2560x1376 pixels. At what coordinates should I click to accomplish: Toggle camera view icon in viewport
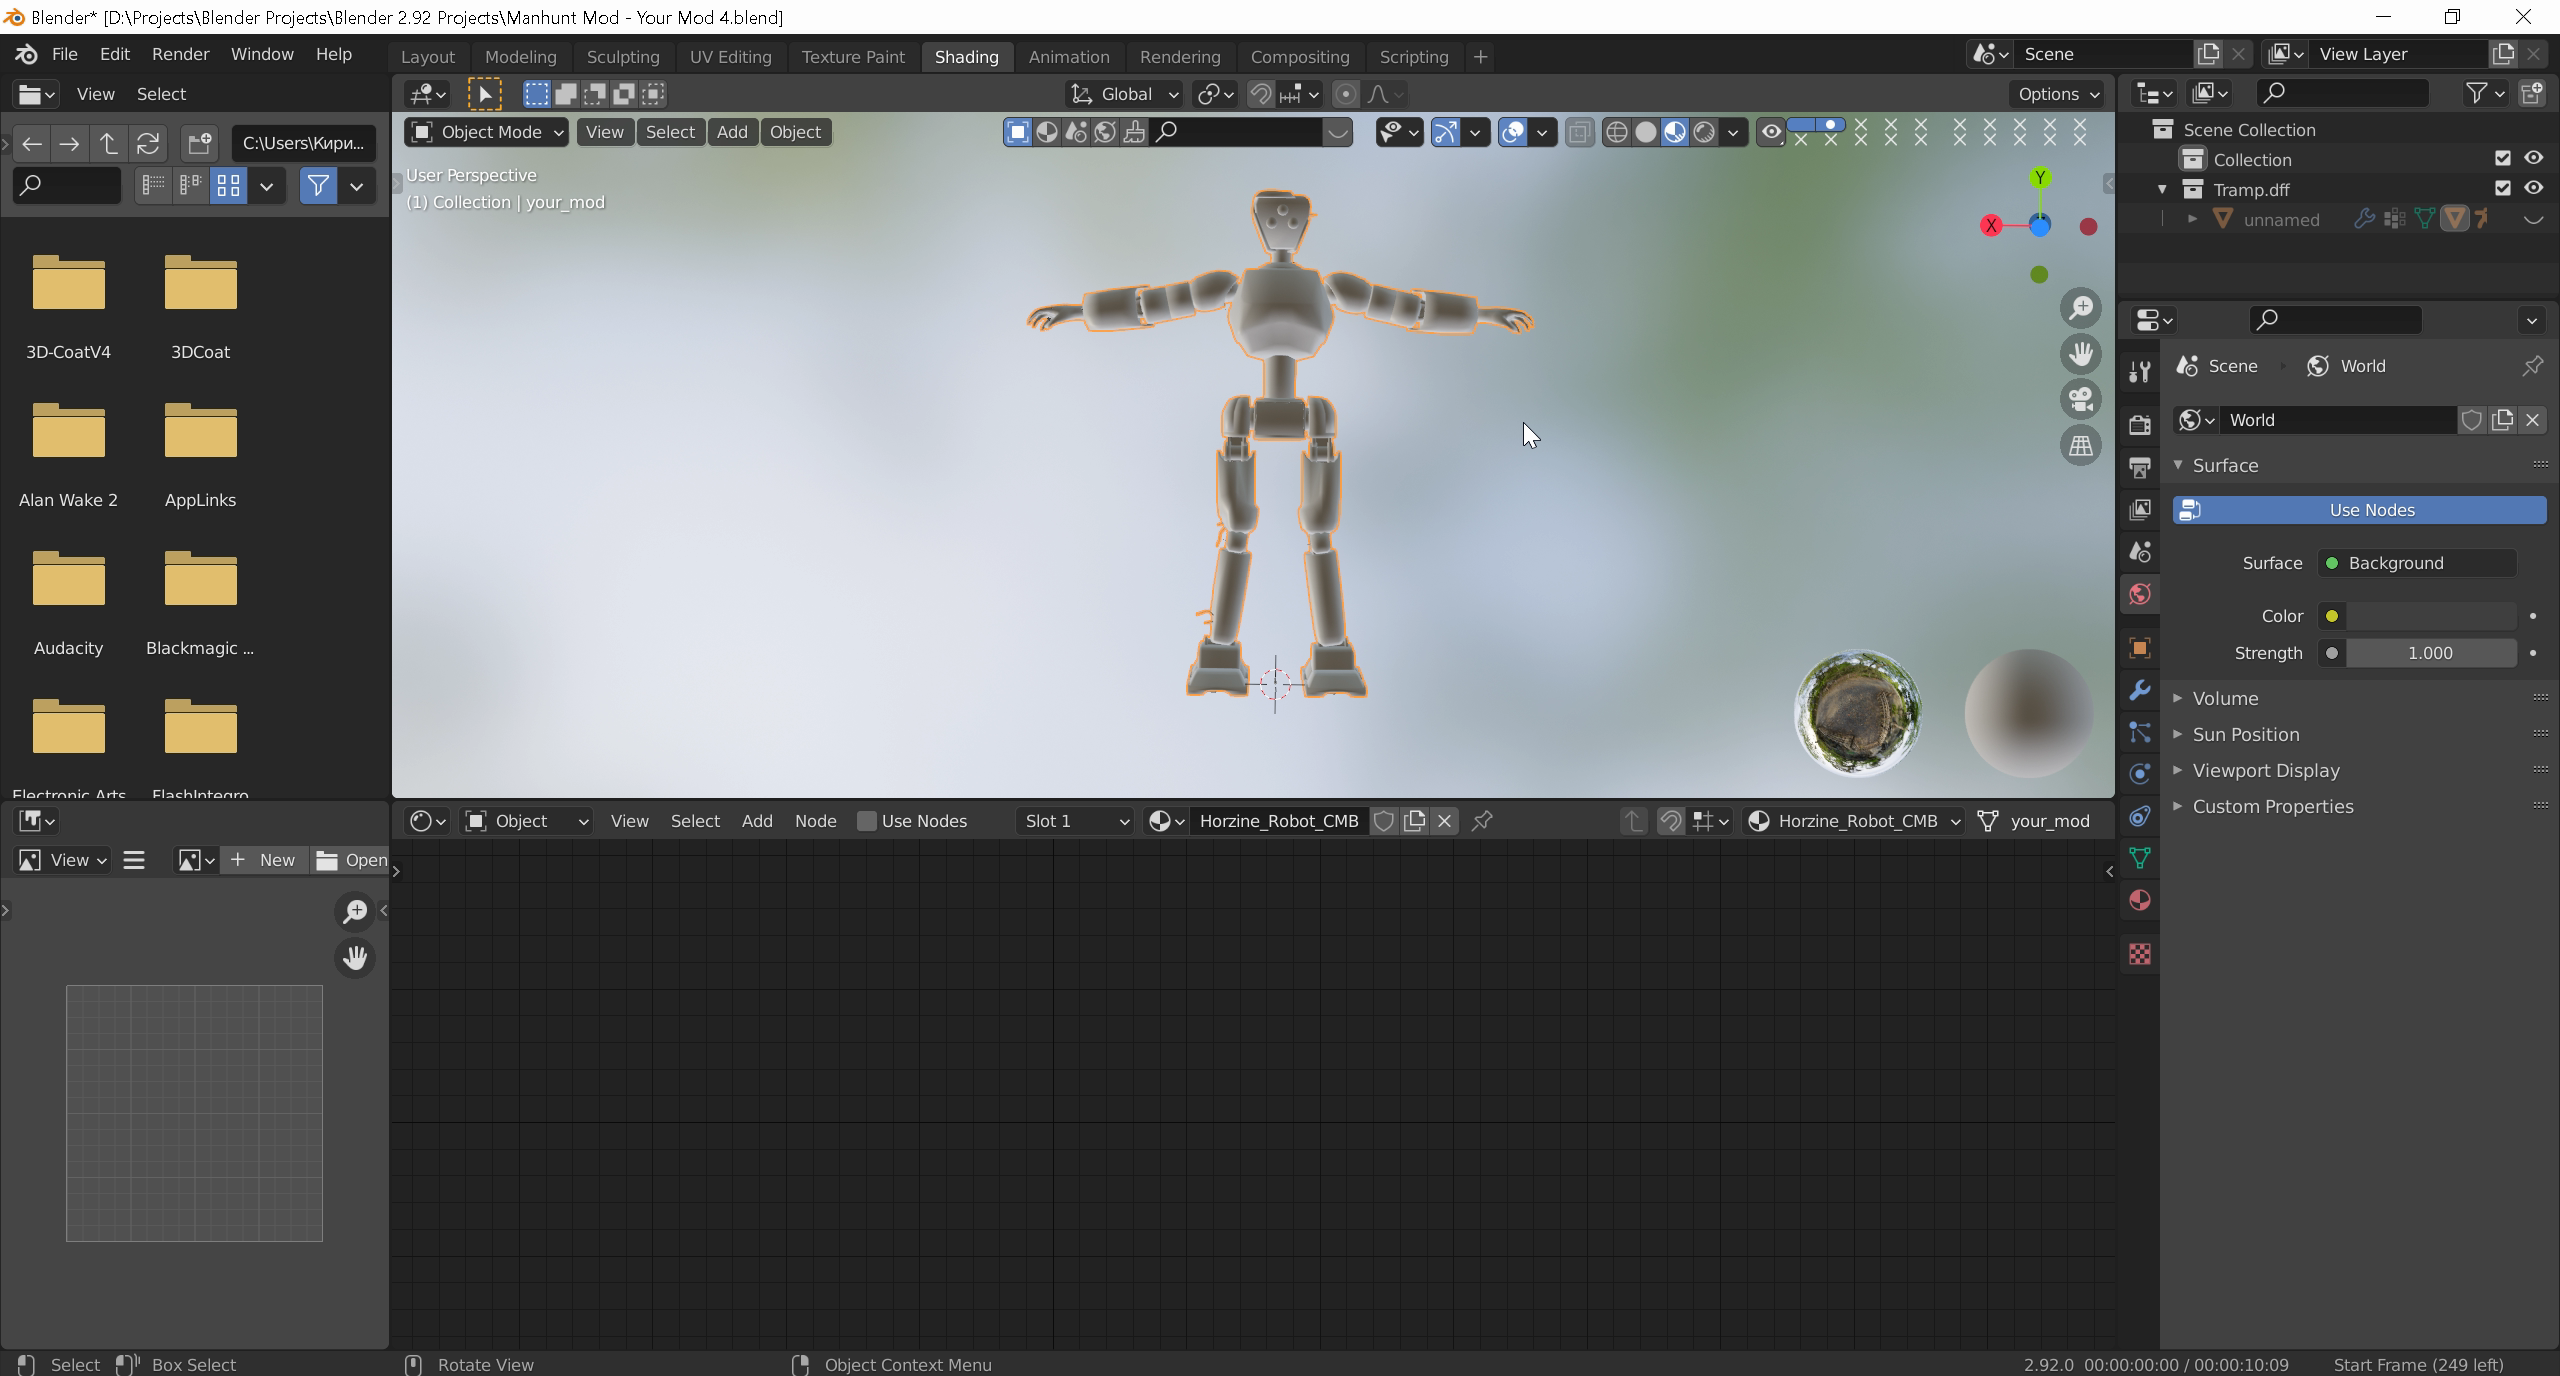pos(2081,400)
